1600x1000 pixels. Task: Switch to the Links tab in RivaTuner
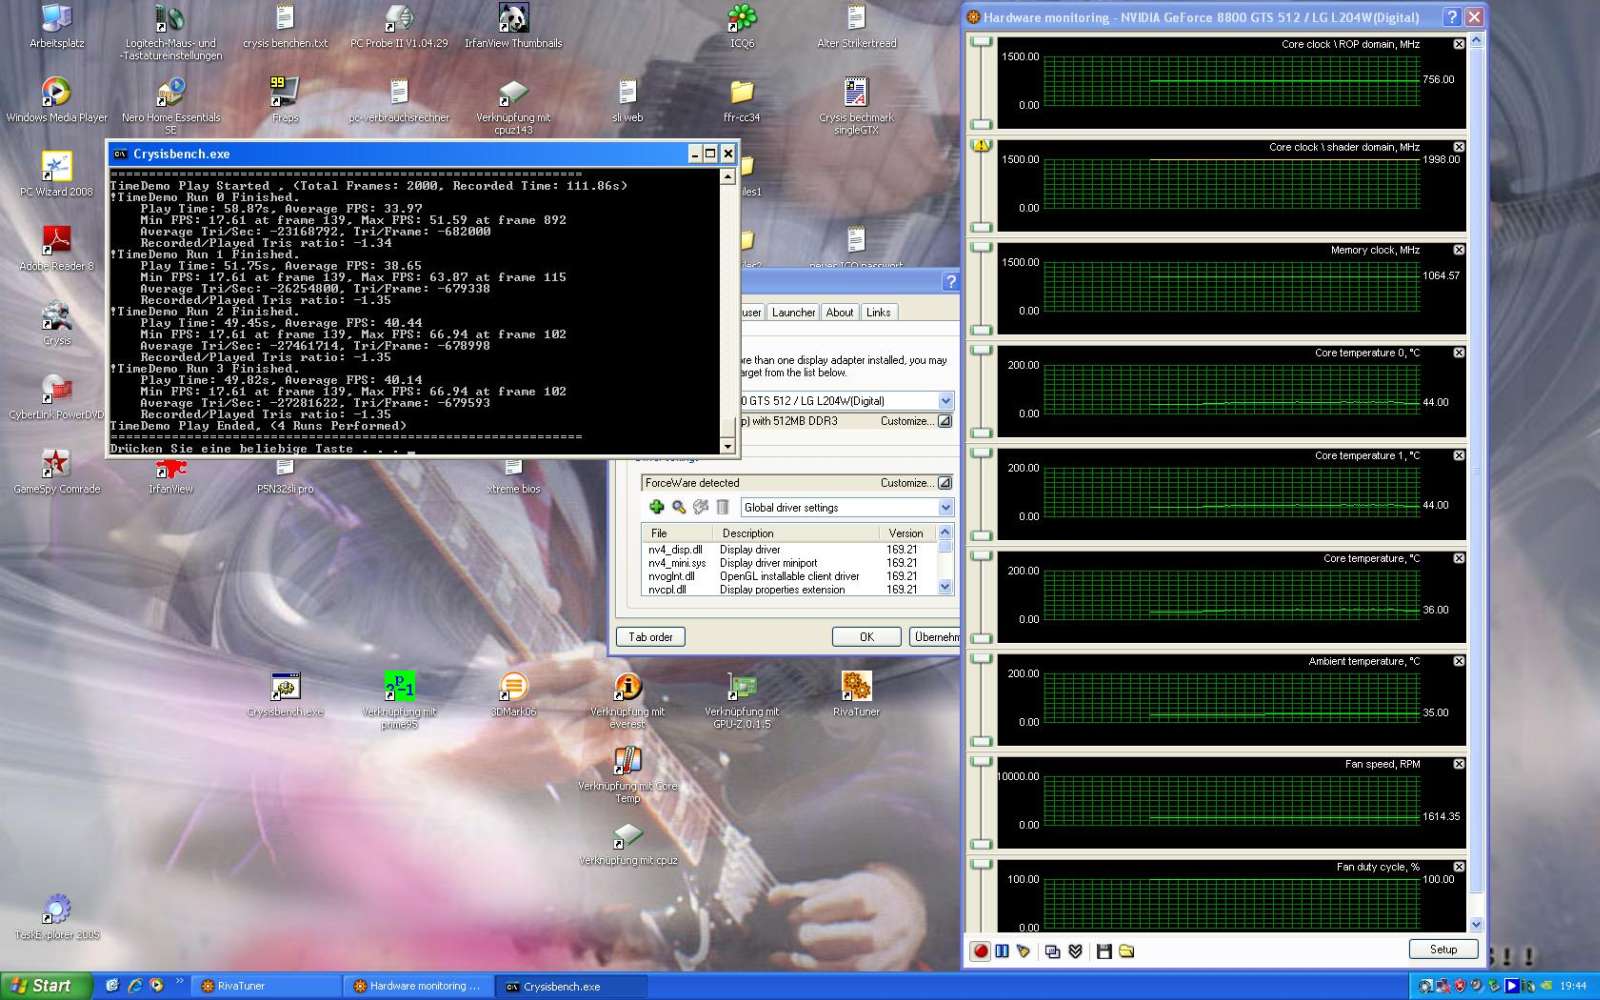(878, 313)
